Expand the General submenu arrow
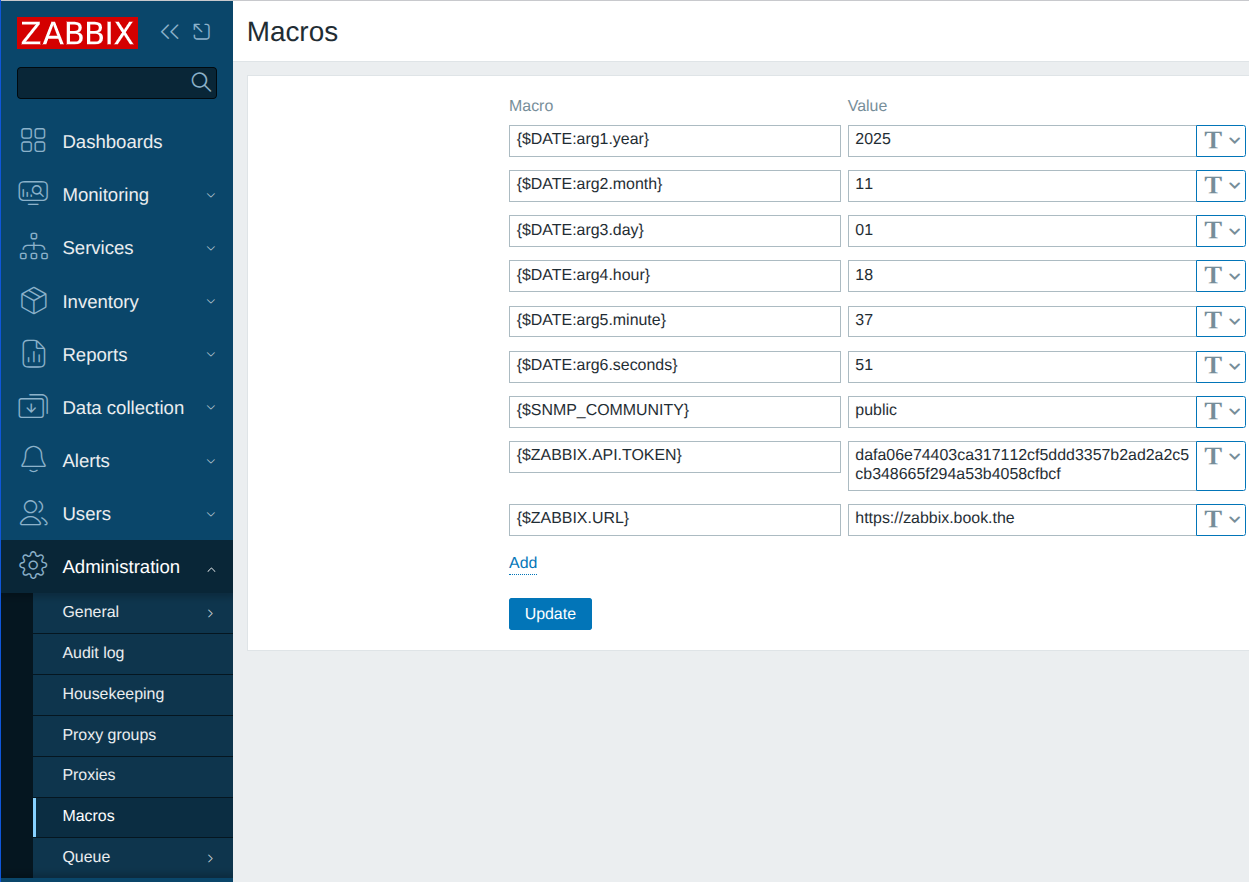 point(210,613)
